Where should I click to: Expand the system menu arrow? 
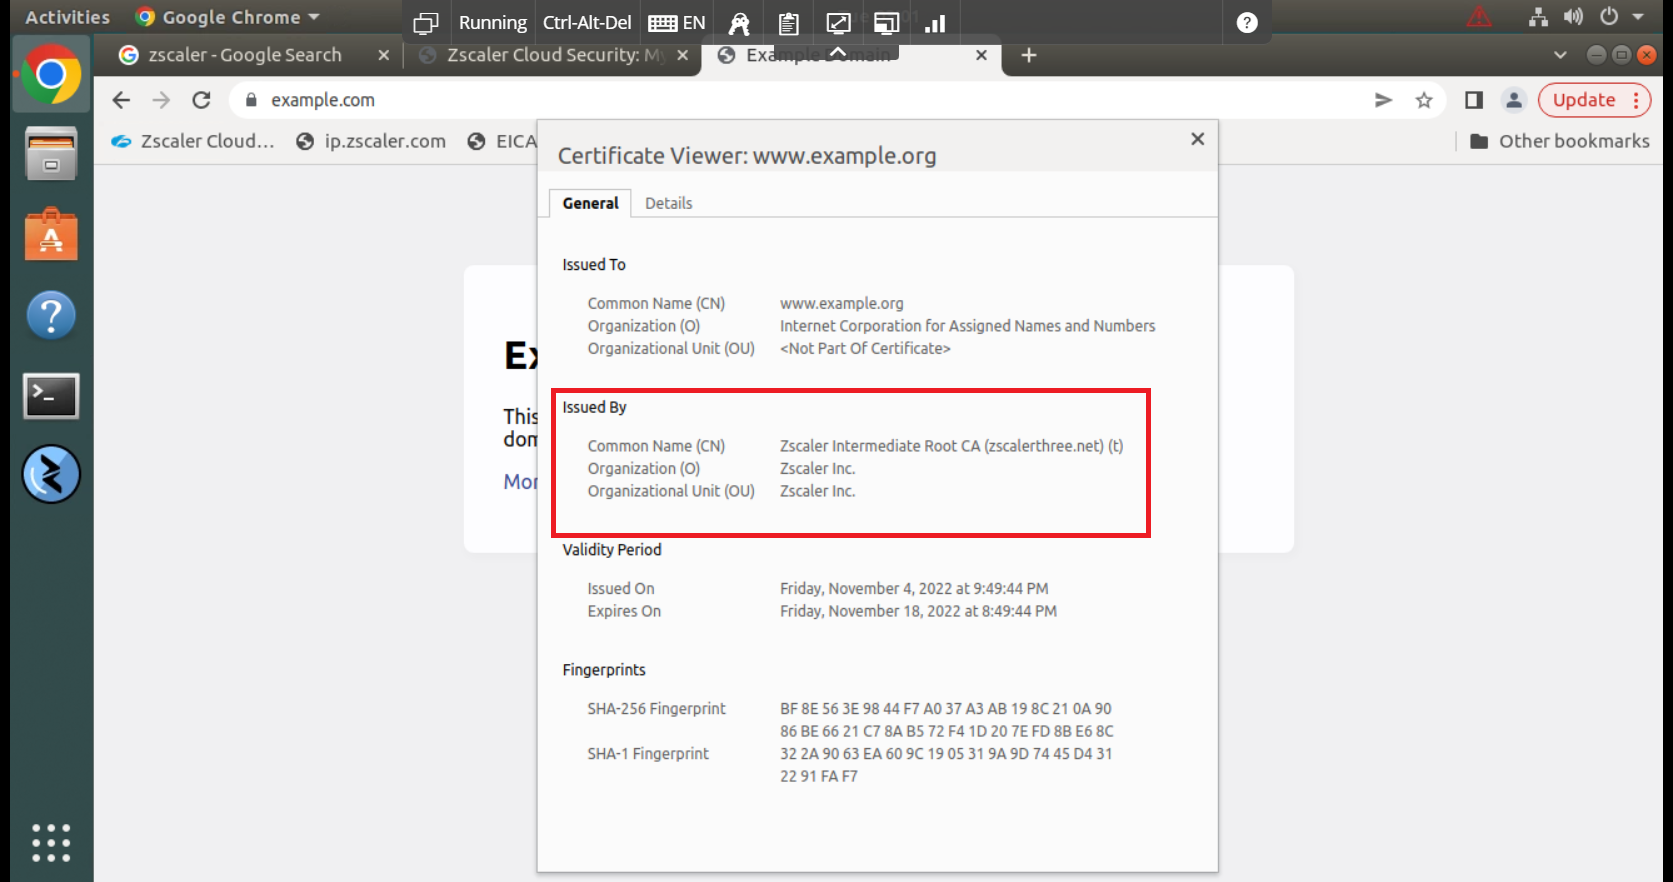[x=1638, y=17]
